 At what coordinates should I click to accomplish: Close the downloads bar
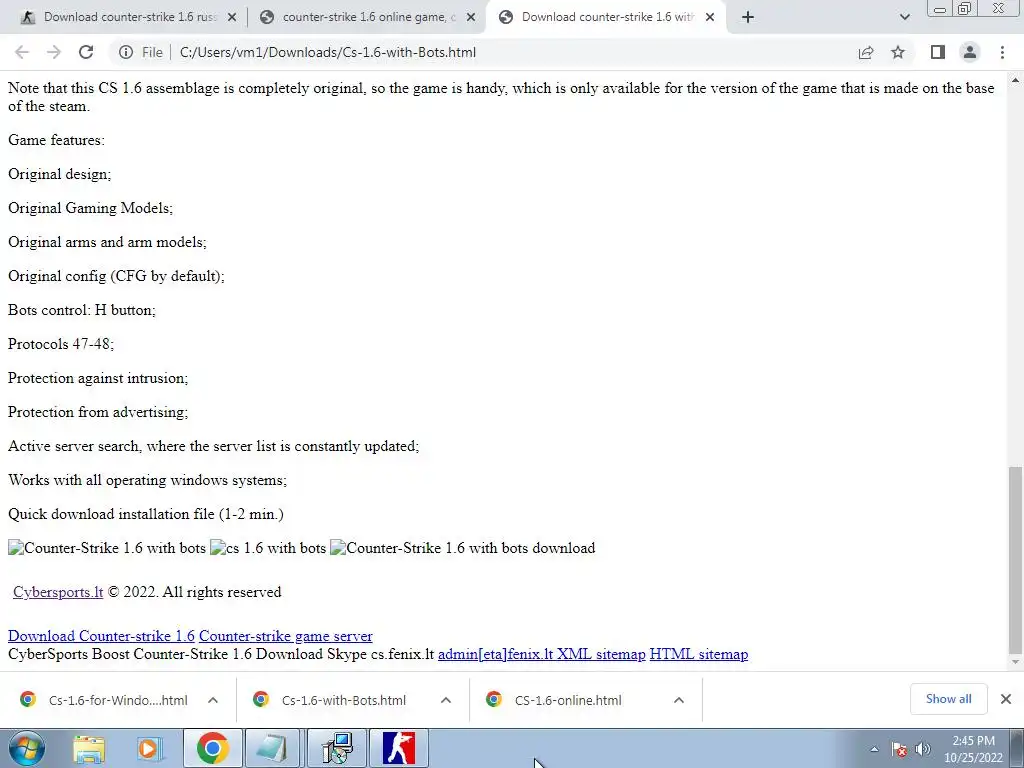coord(1006,699)
